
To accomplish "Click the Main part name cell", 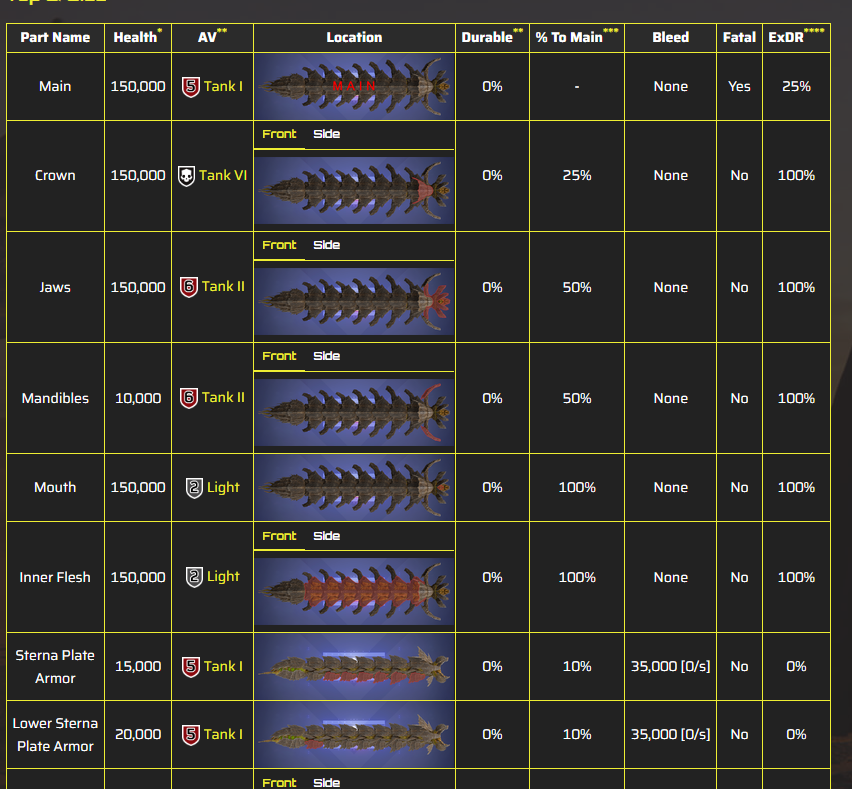I will pyautogui.click(x=55, y=86).
